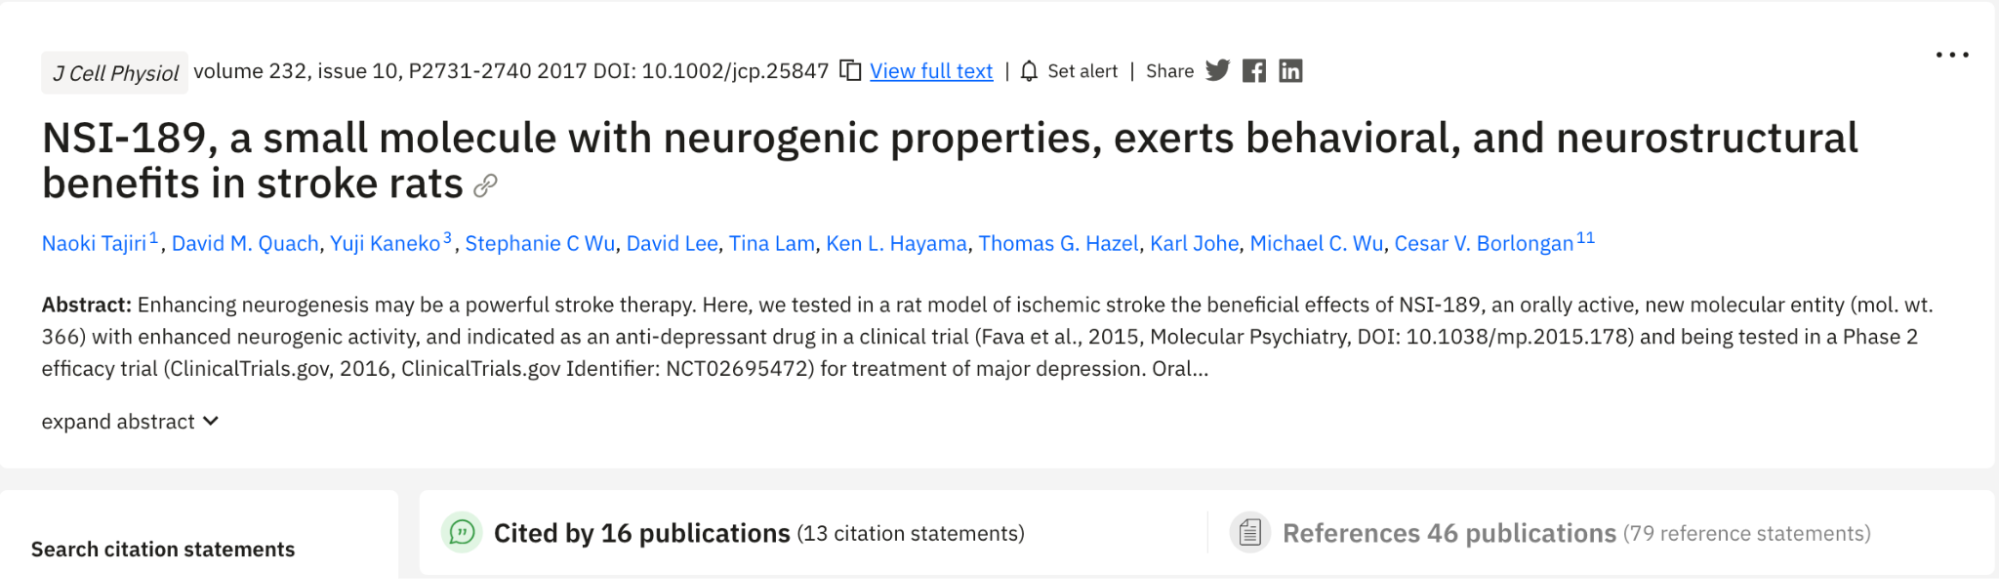Expand the abstract
The width and height of the screenshot is (1999, 579).
(130, 422)
